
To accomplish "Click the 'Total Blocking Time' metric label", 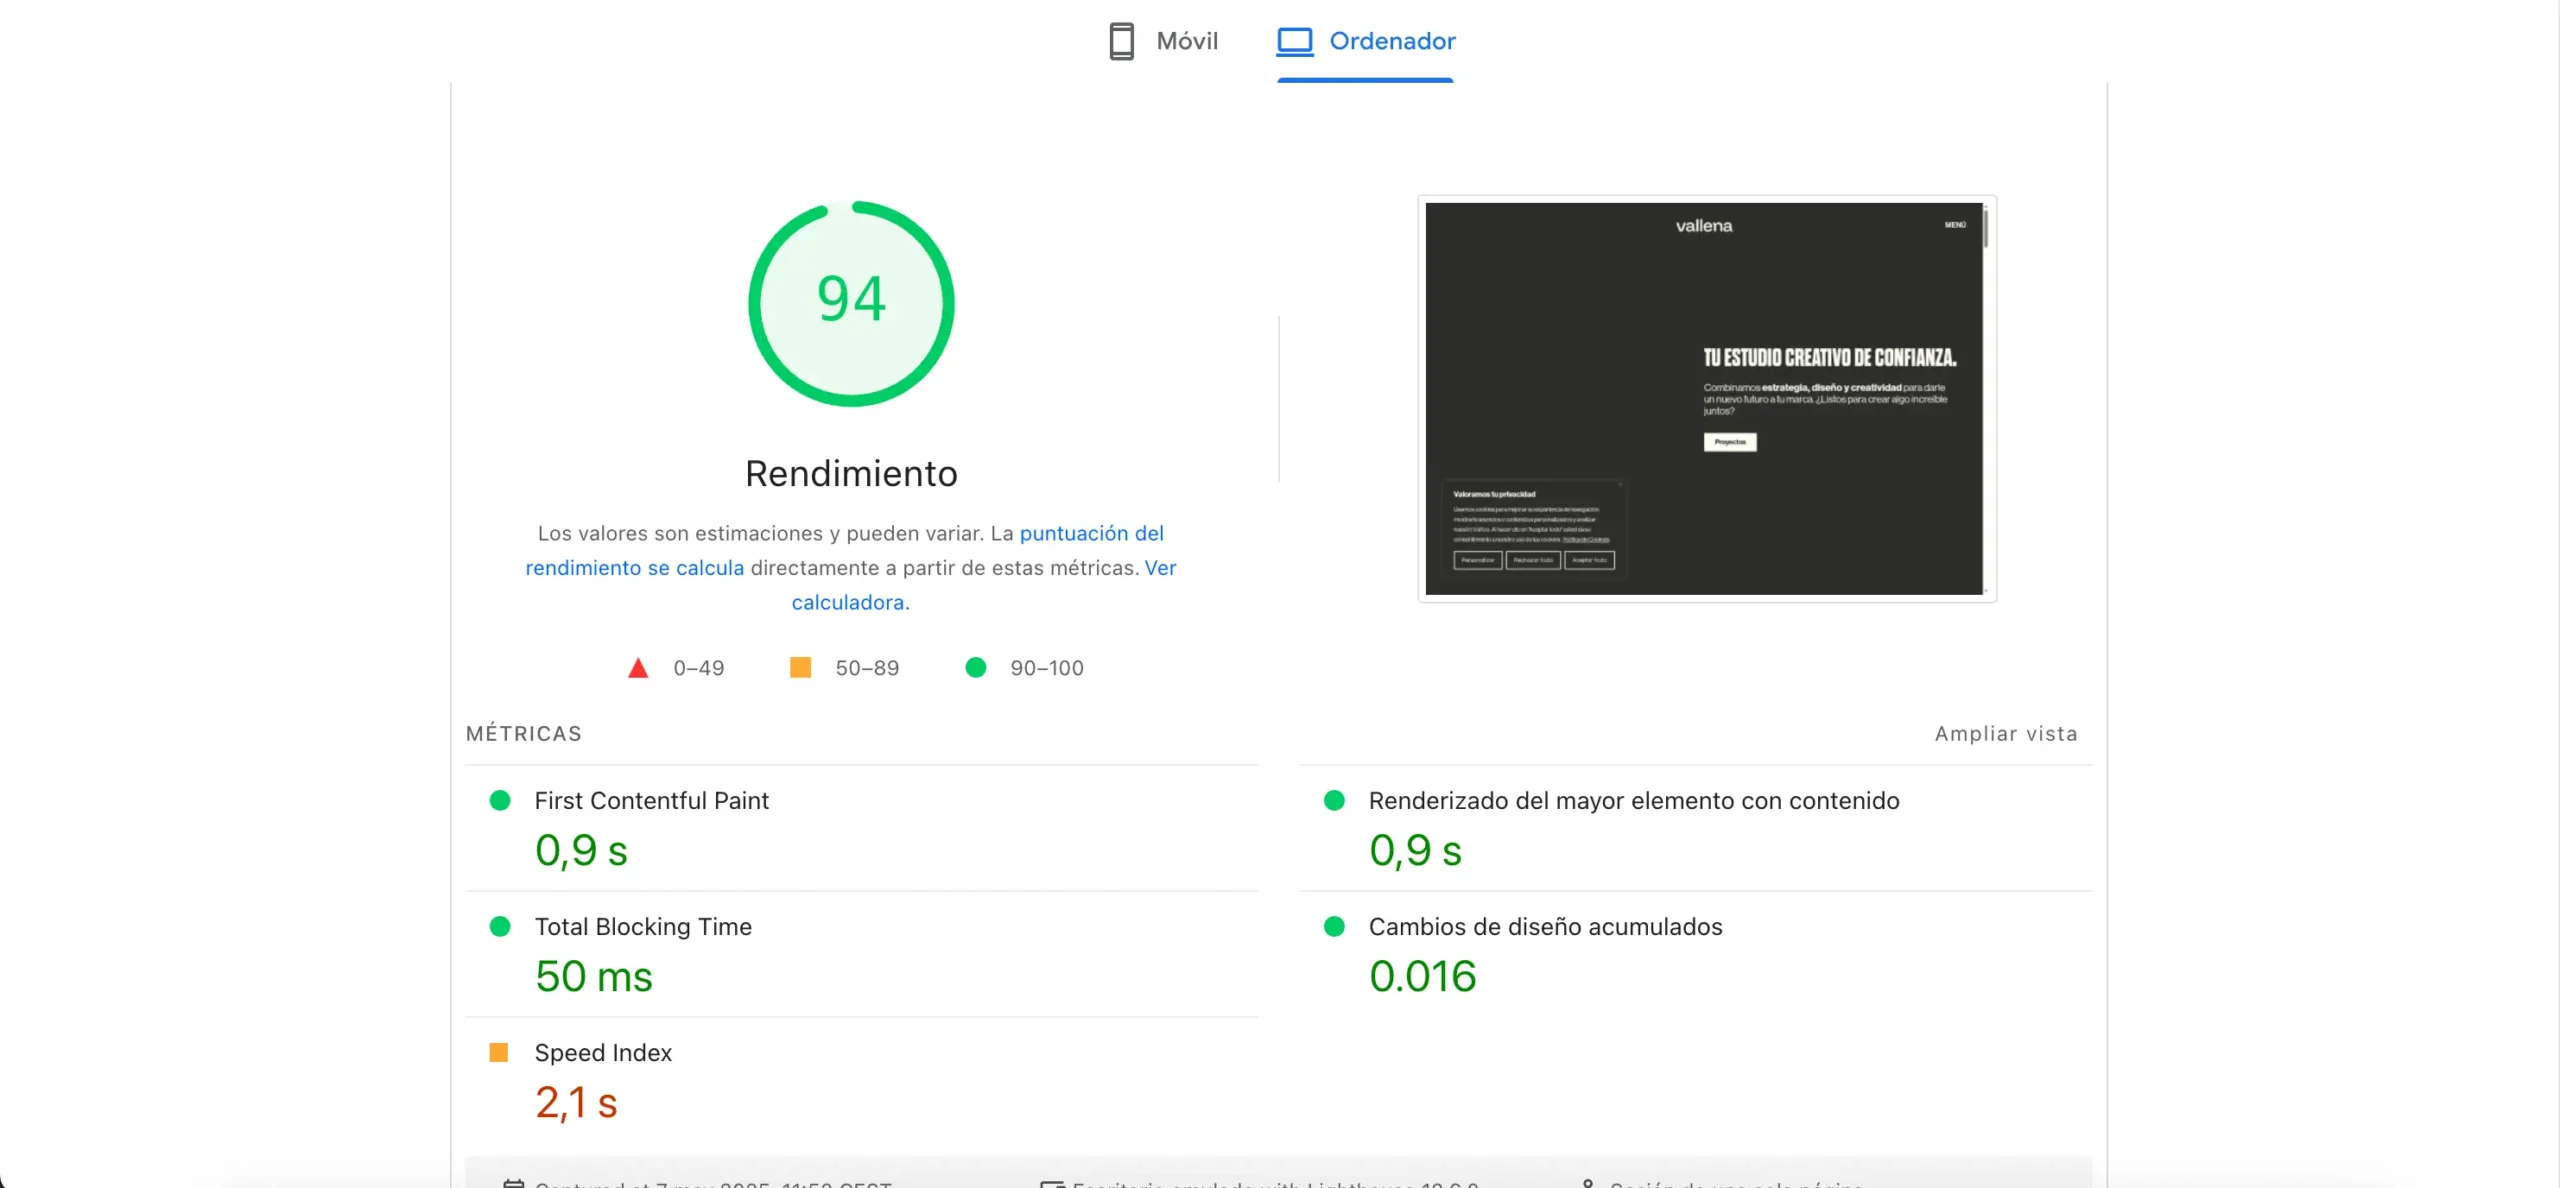I will click(x=643, y=926).
